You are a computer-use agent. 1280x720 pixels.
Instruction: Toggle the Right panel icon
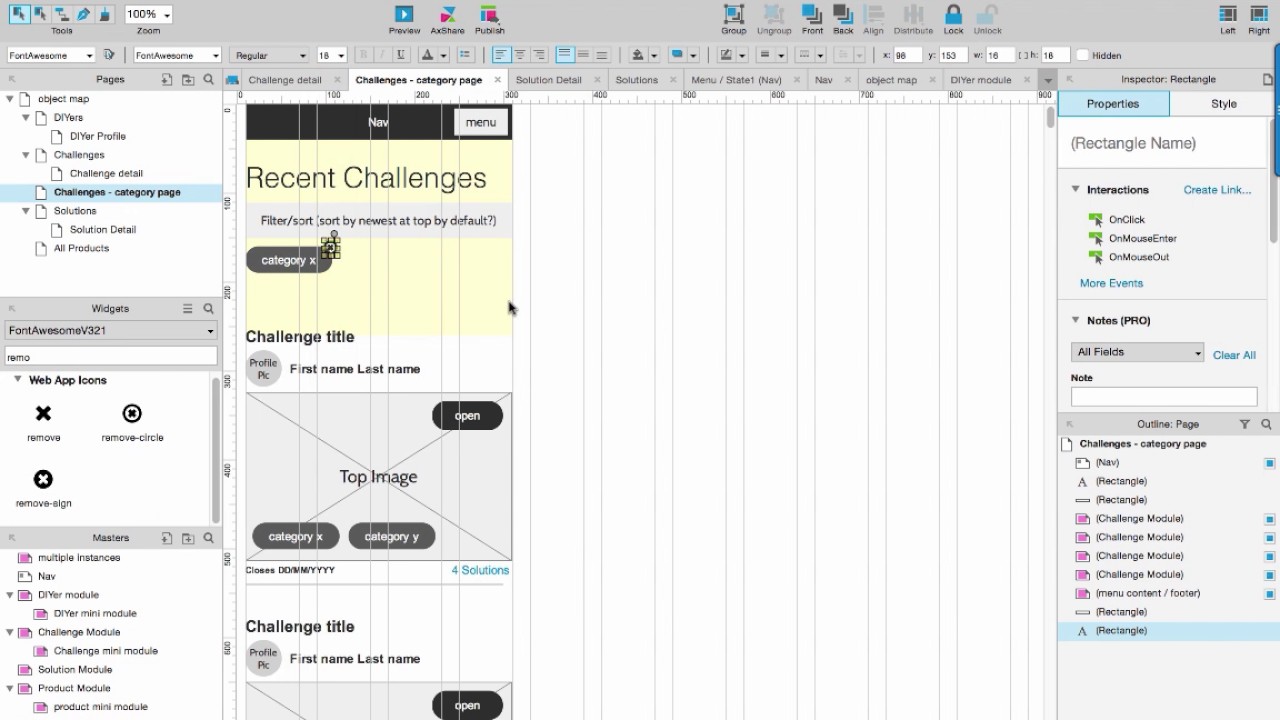tap(1258, 14)
